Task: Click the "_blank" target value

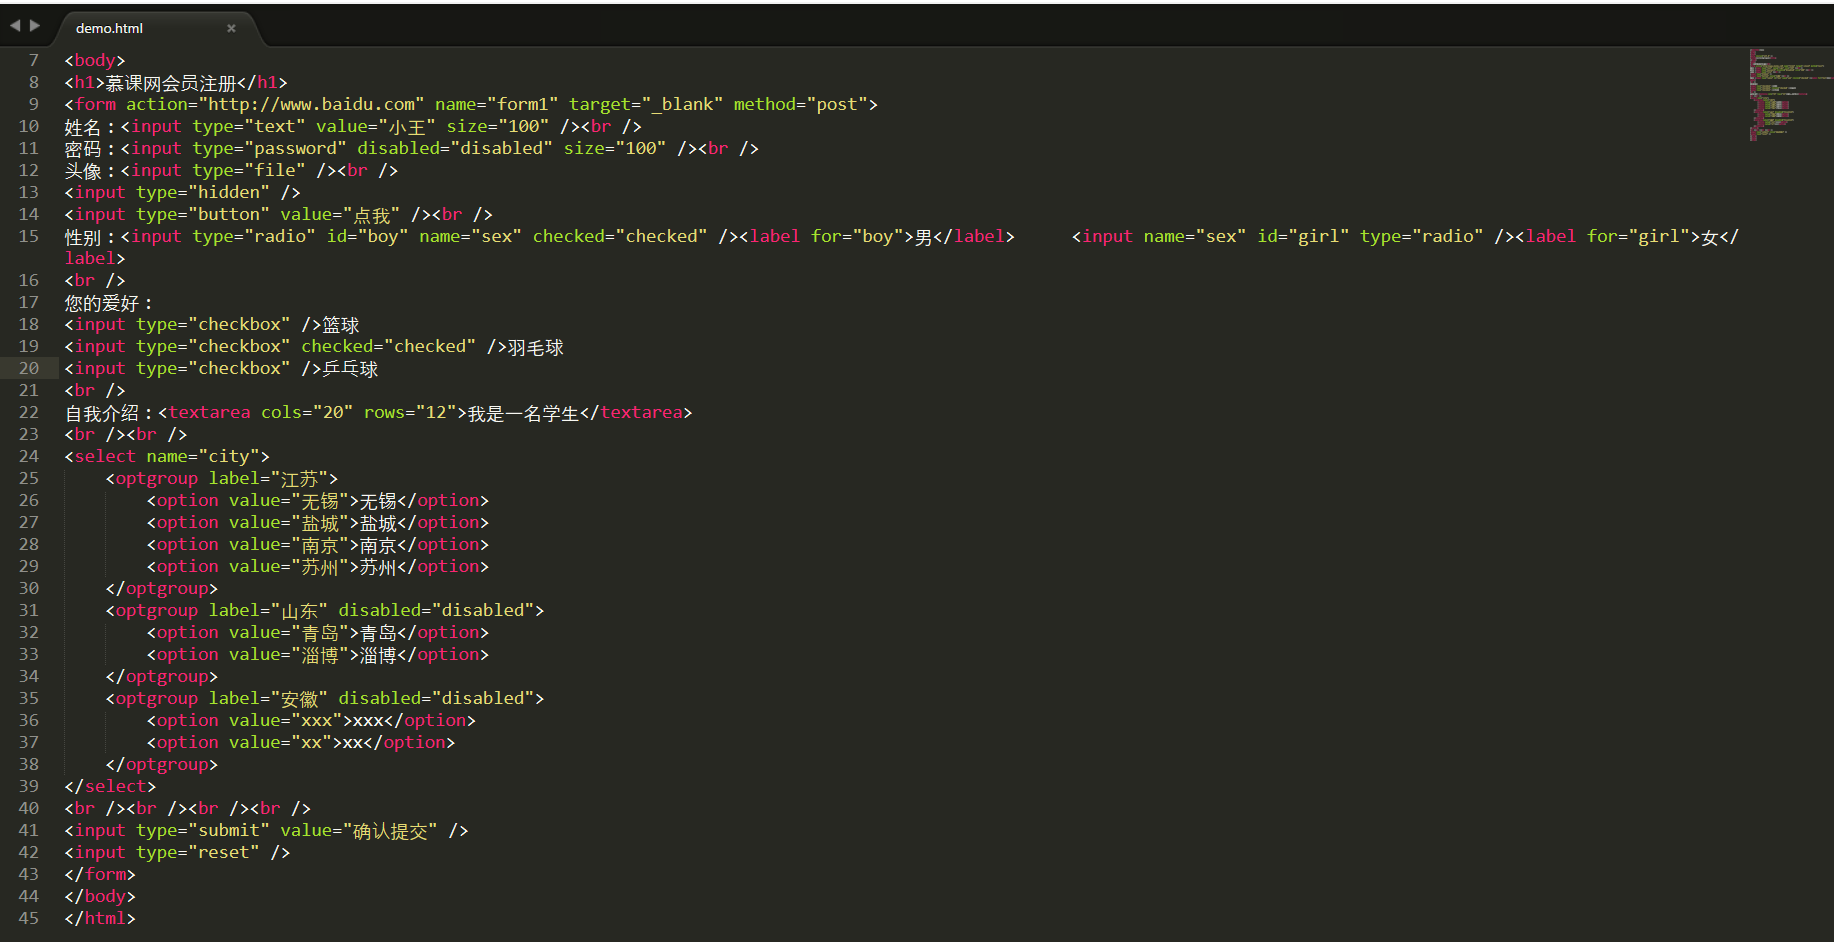Action: pos(682,104)
